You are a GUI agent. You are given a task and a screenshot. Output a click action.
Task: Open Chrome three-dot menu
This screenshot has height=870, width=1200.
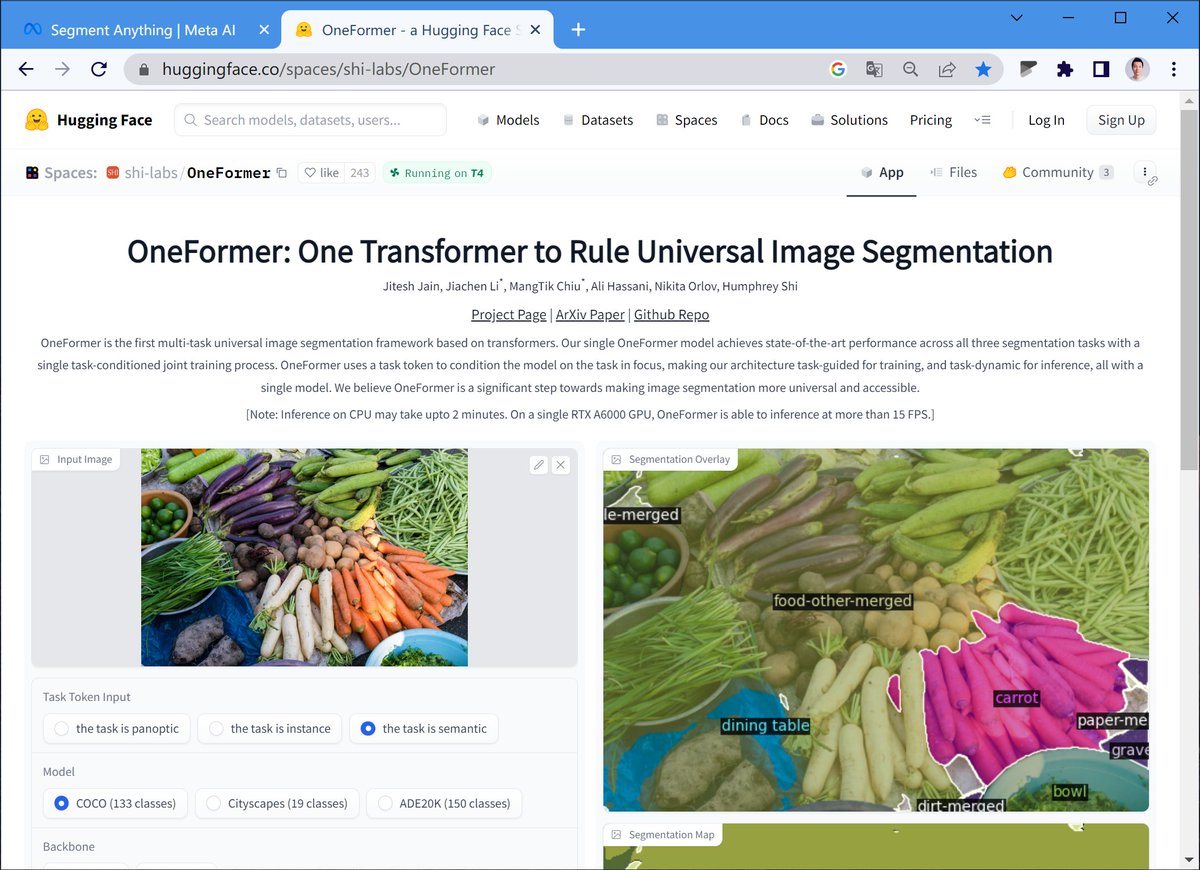[1173, 69]
